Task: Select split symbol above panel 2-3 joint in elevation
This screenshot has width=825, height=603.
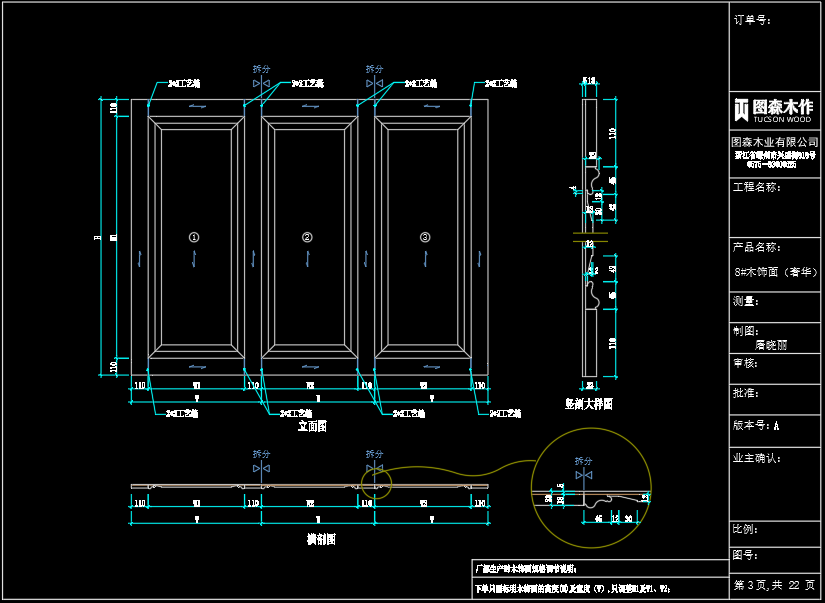Action: tap(374, 84)
